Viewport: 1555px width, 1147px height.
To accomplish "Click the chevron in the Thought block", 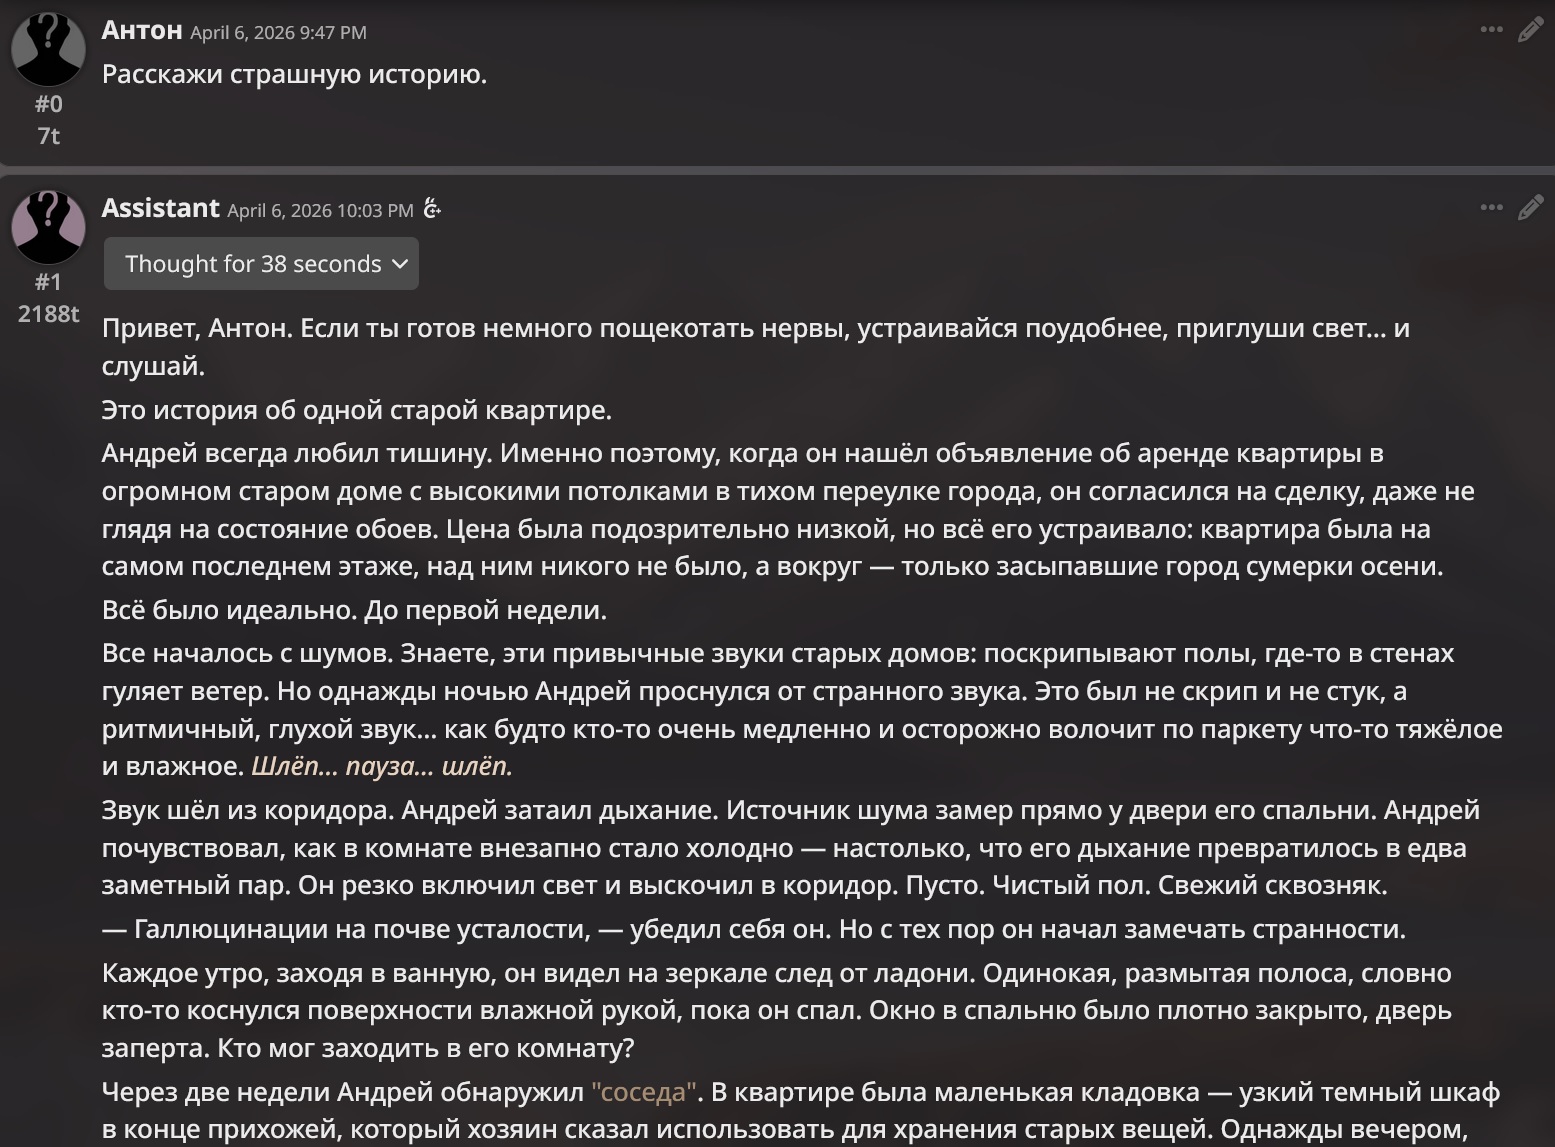I will click(400, 264).
